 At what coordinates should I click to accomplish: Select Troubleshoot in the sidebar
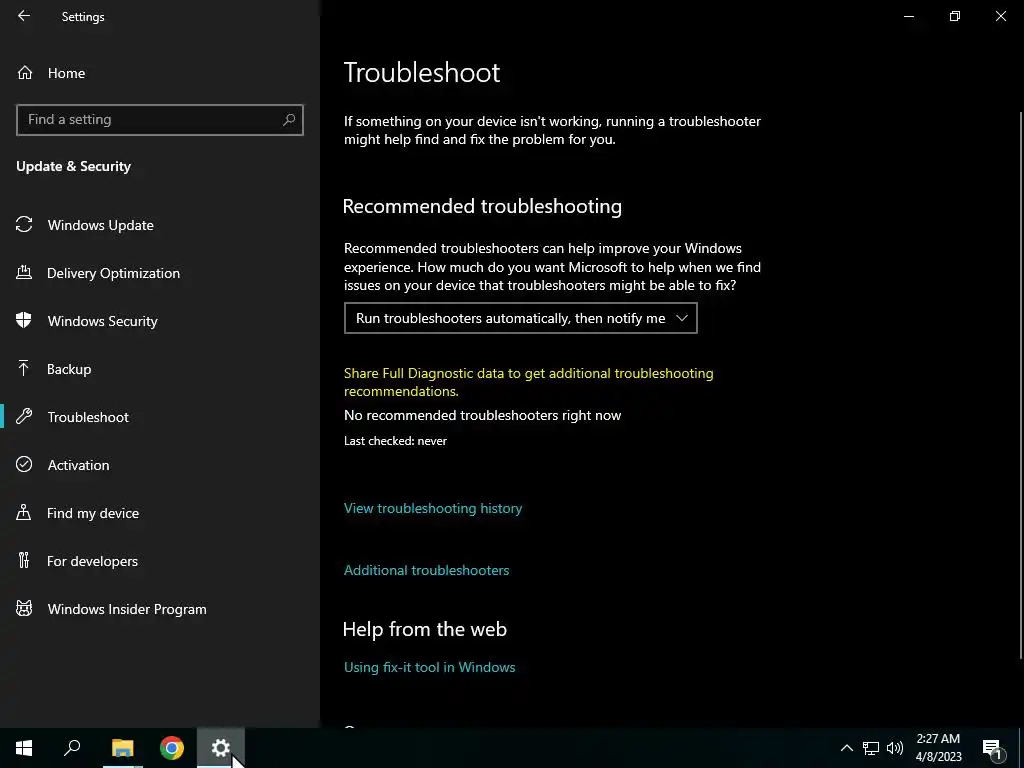tap(88, 417)
